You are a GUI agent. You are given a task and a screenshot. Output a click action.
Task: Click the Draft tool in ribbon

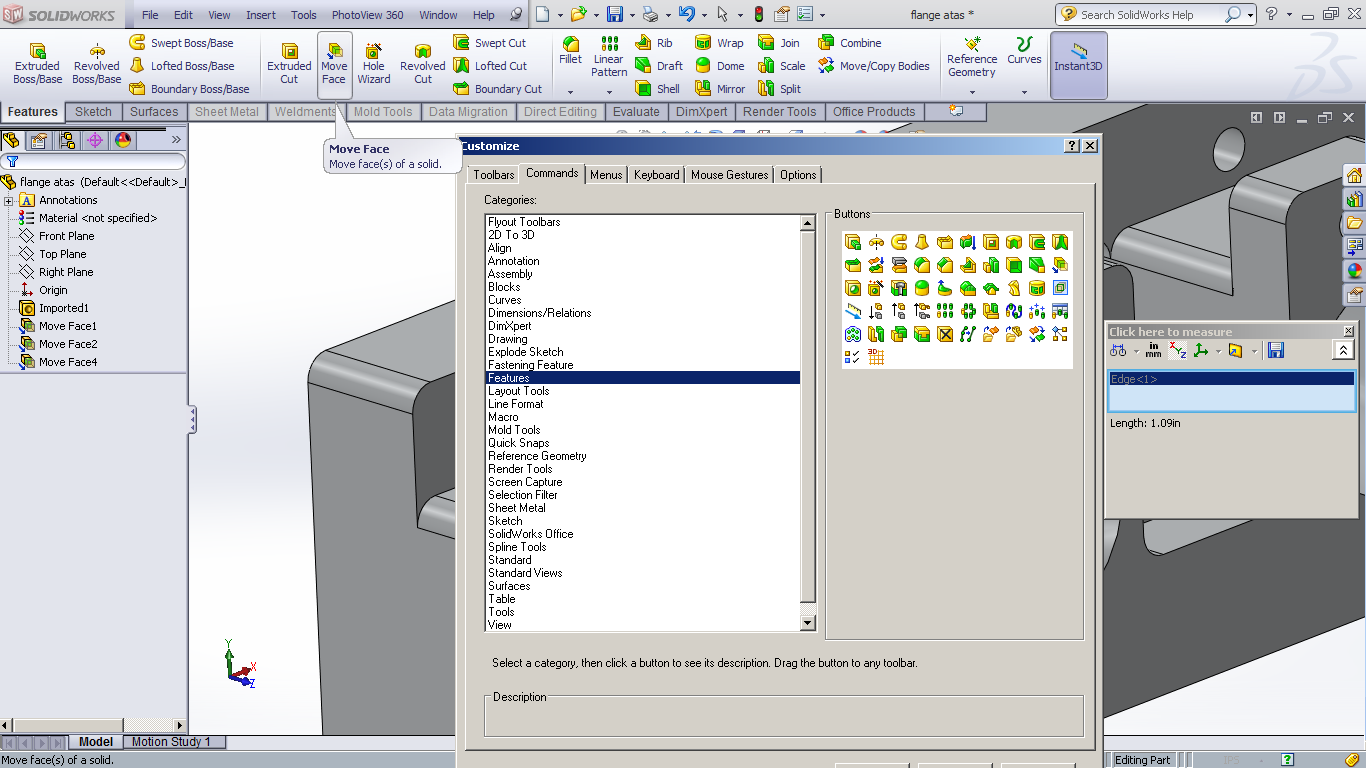coord(659,66)
